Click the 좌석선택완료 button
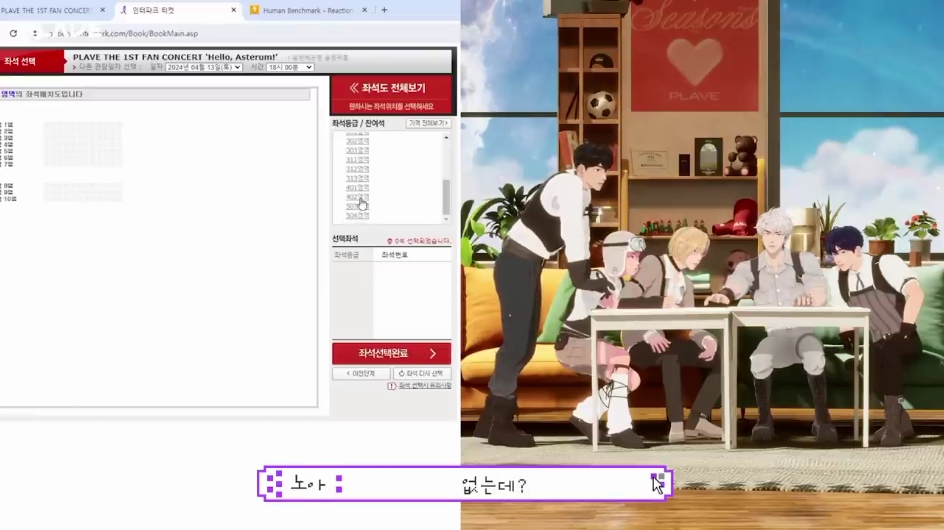The height and width of the screenshot is (530, 944). click(391, 353)
